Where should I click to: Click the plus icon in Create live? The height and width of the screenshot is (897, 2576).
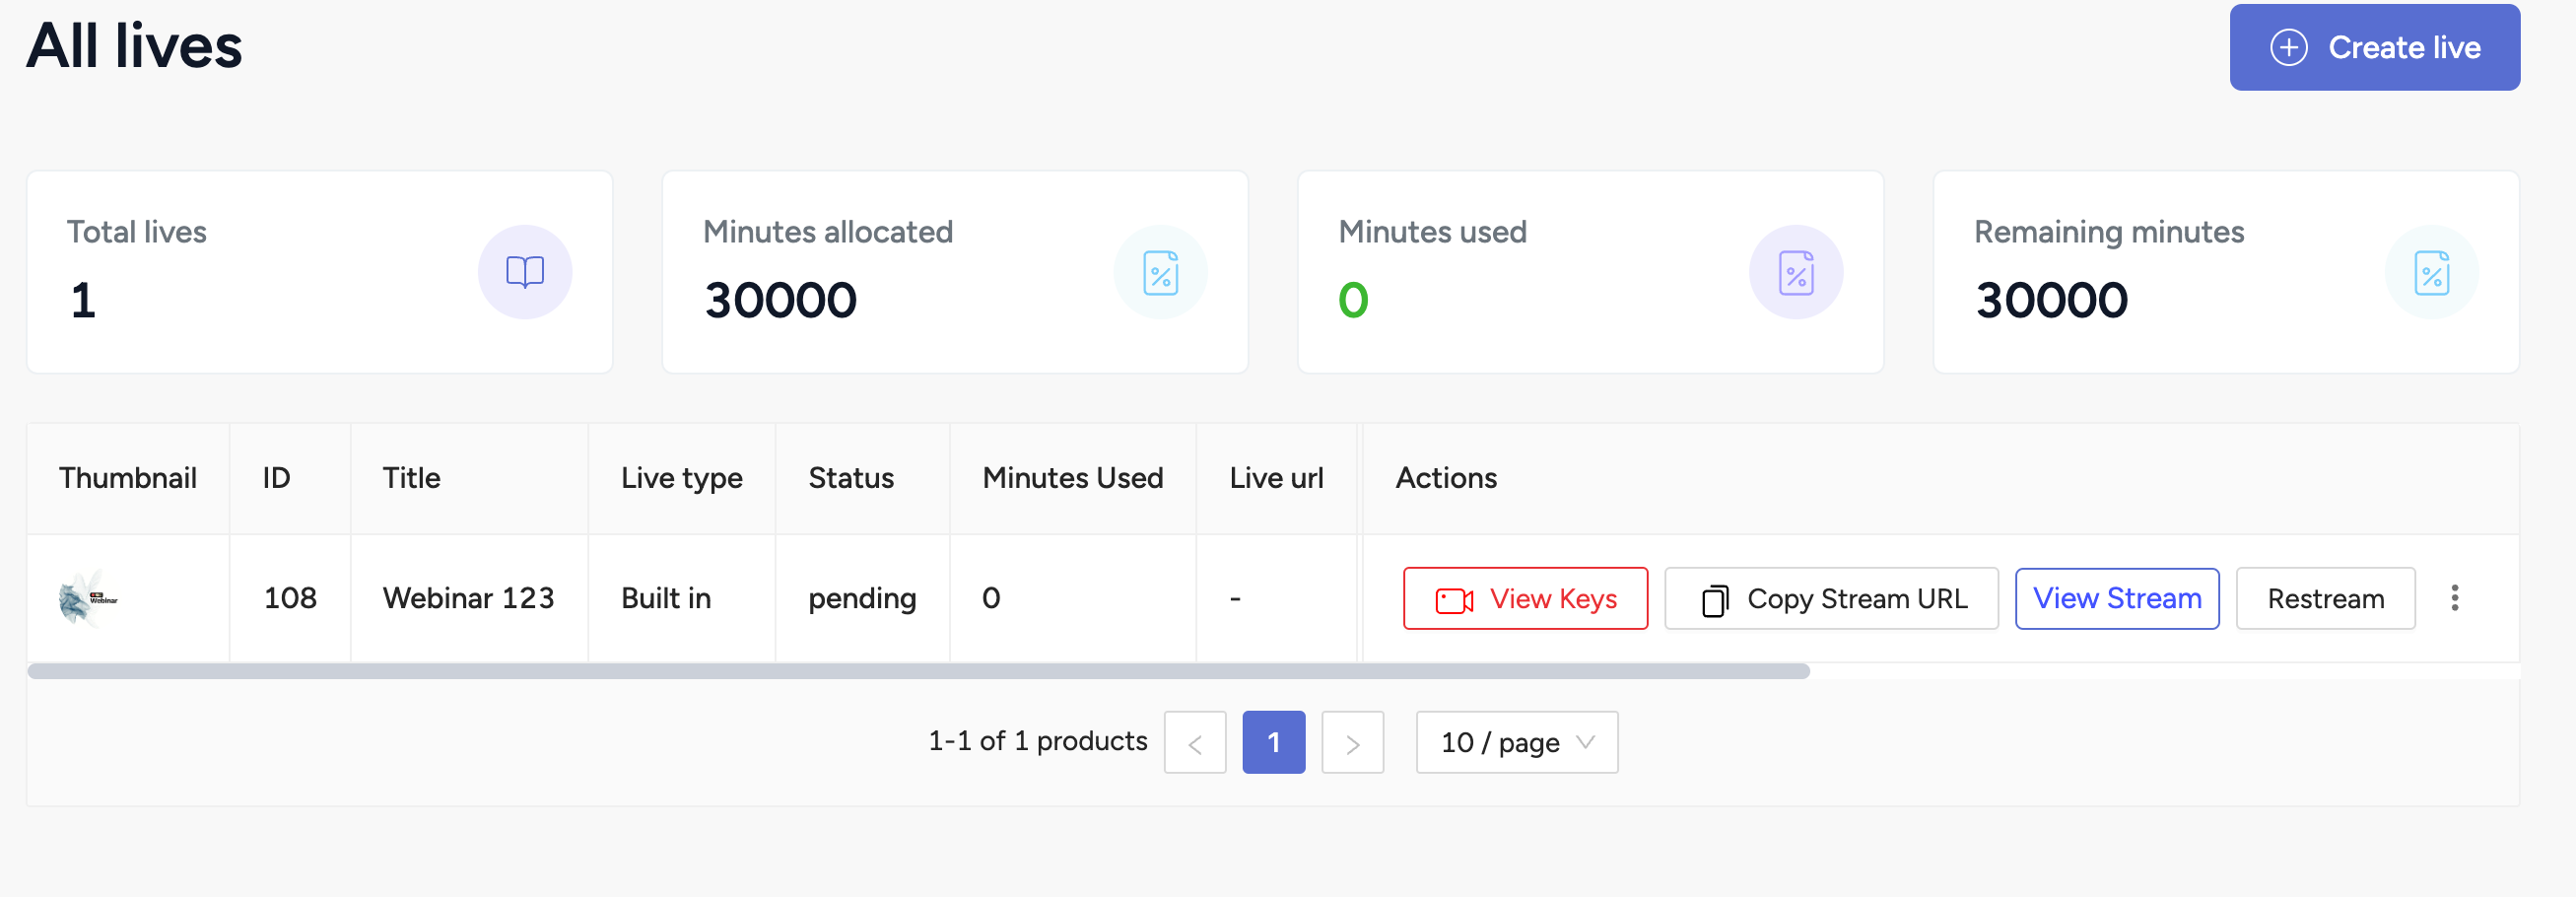click(2288, 47)
